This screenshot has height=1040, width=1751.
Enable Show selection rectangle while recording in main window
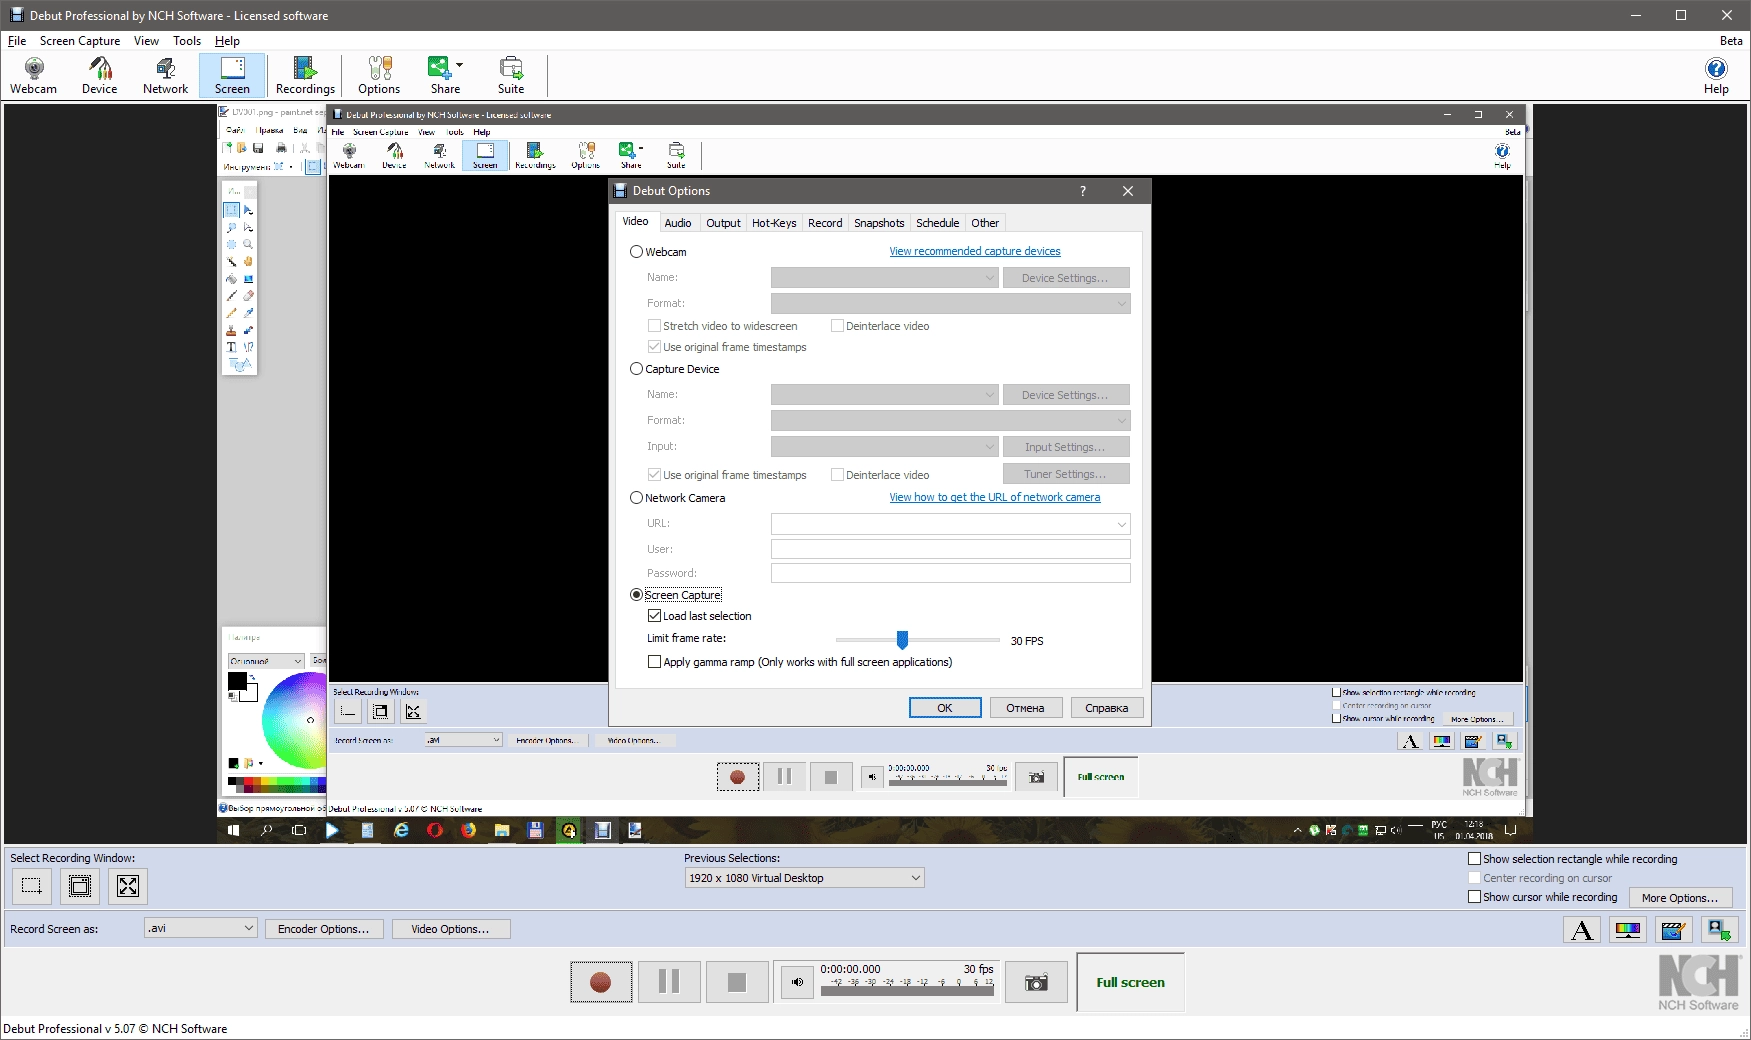tap(1474, 859)
